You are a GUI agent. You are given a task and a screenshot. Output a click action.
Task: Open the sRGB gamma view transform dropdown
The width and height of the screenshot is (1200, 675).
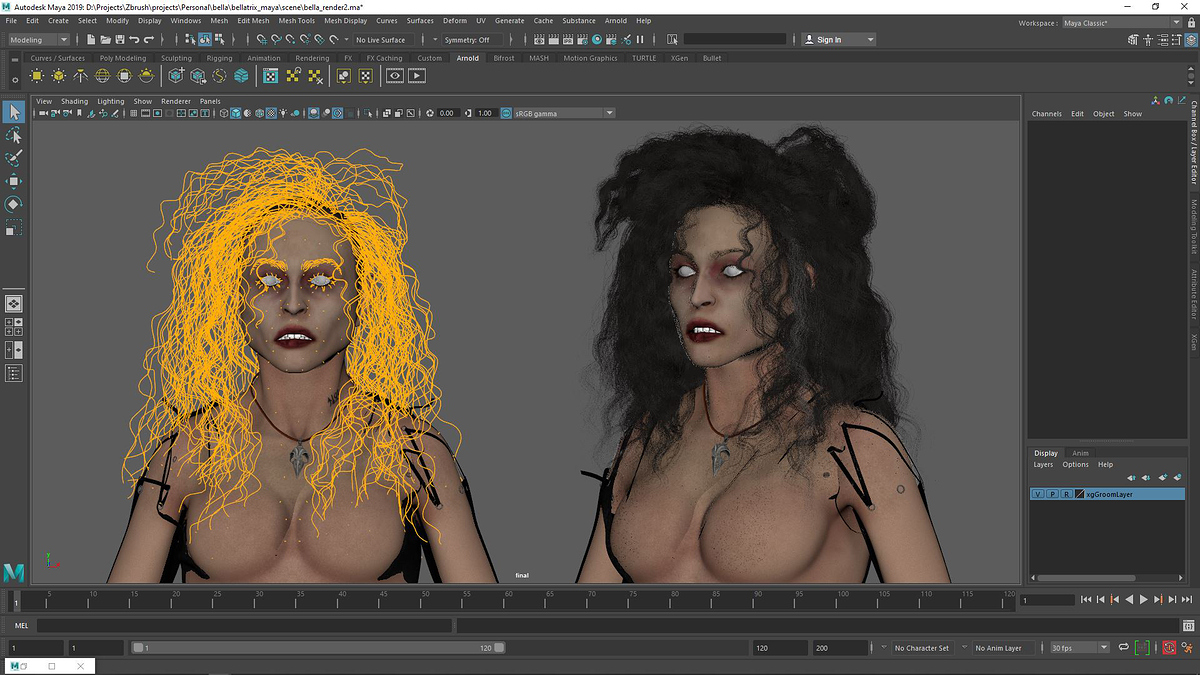click(564, 113)
